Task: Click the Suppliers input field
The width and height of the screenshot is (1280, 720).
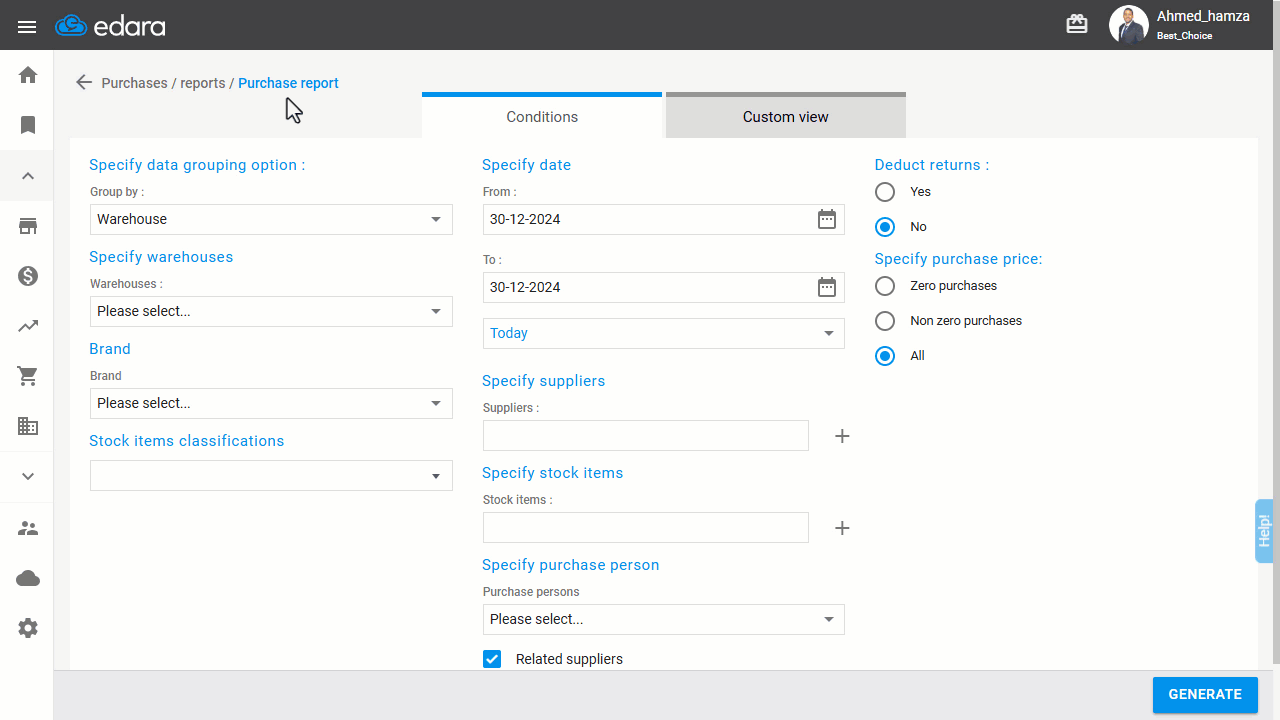Action: coord(646,435)
